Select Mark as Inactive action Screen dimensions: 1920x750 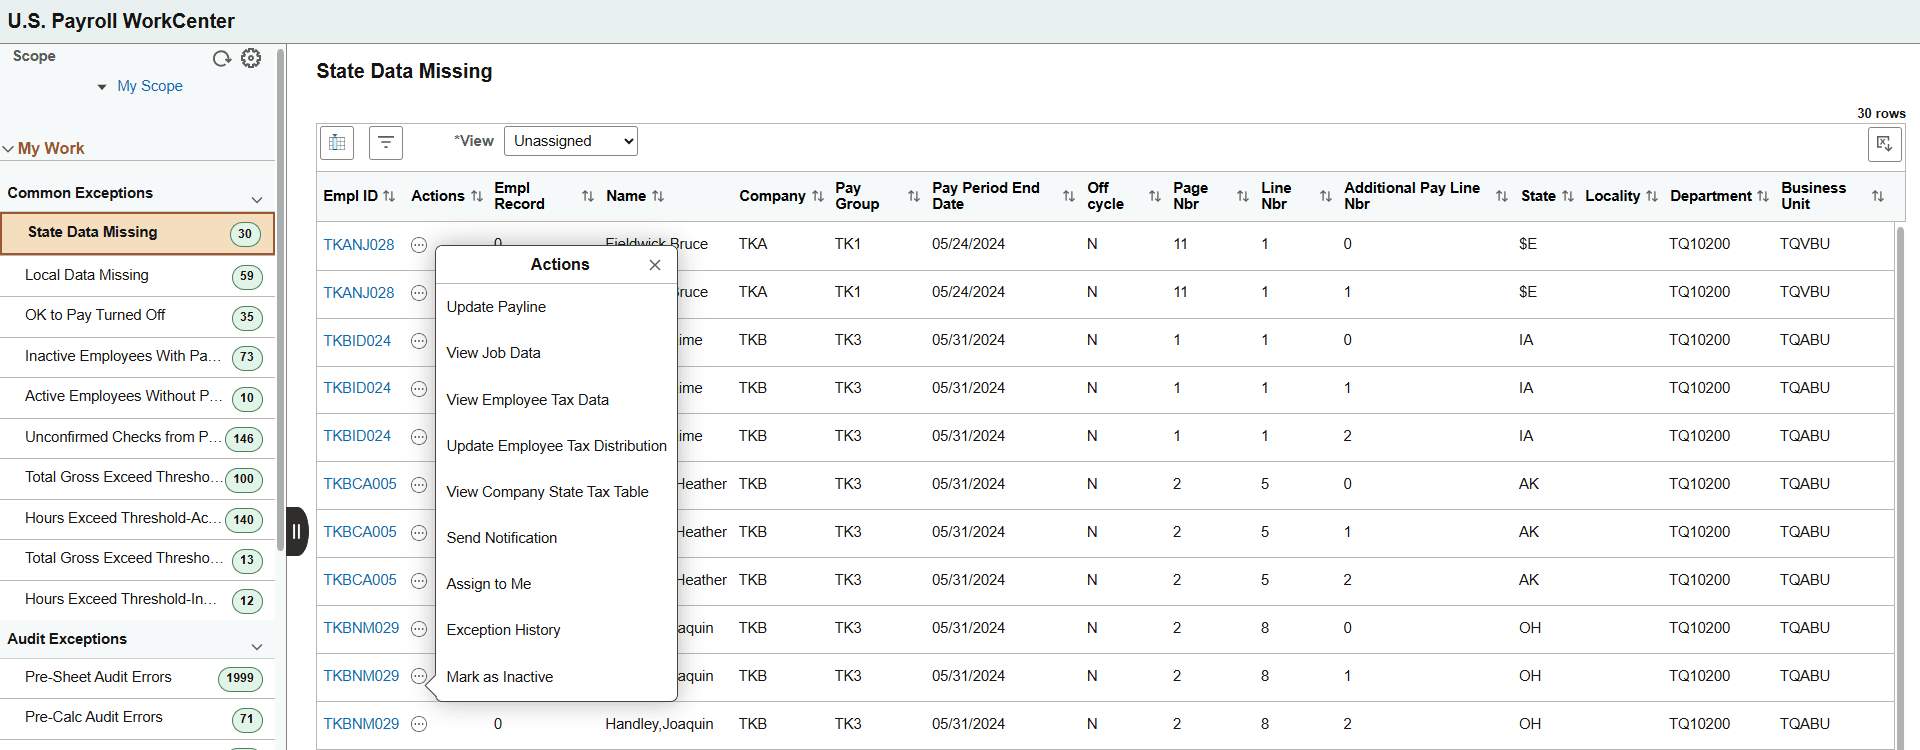(x=499, y=677)
